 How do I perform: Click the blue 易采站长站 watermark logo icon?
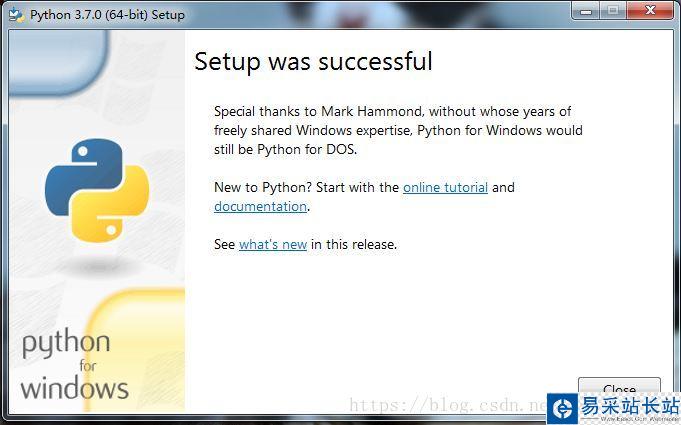pyautogui.click(x=563, y=406)
